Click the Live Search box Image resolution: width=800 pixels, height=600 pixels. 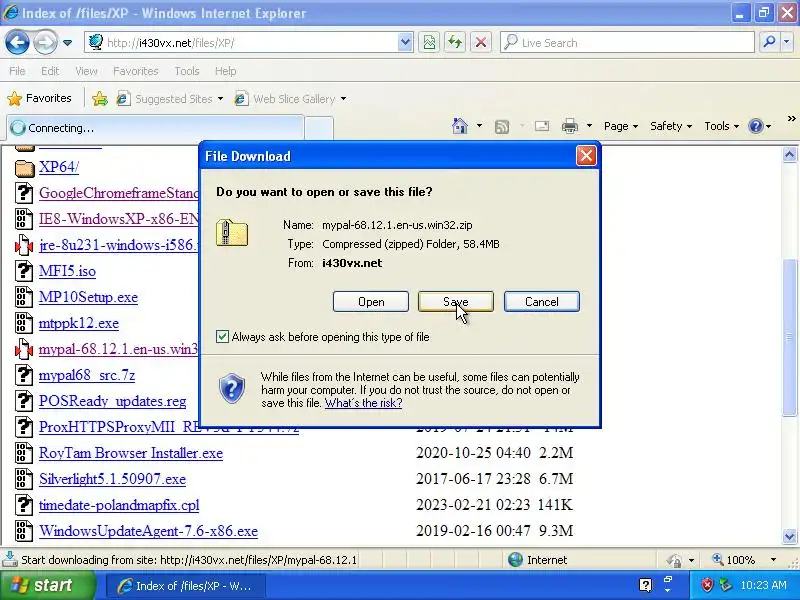(627, 42)
